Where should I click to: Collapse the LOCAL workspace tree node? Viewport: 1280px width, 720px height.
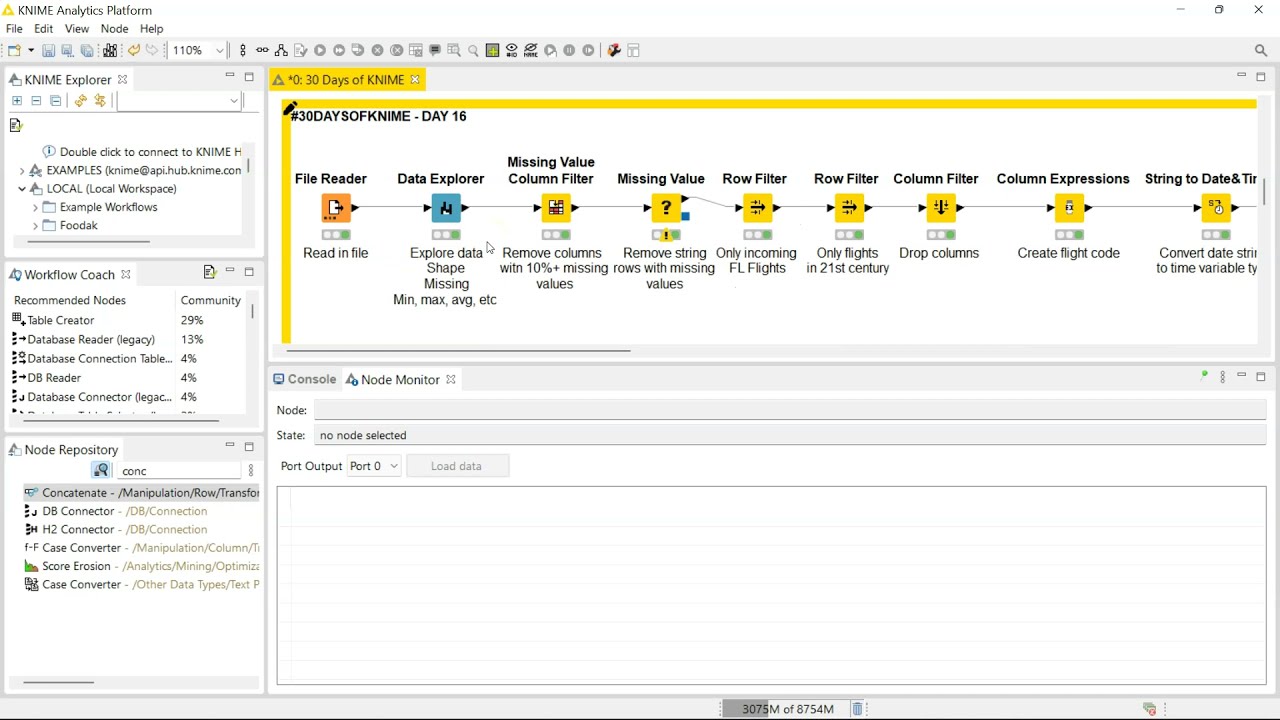(x=22, y=189)
